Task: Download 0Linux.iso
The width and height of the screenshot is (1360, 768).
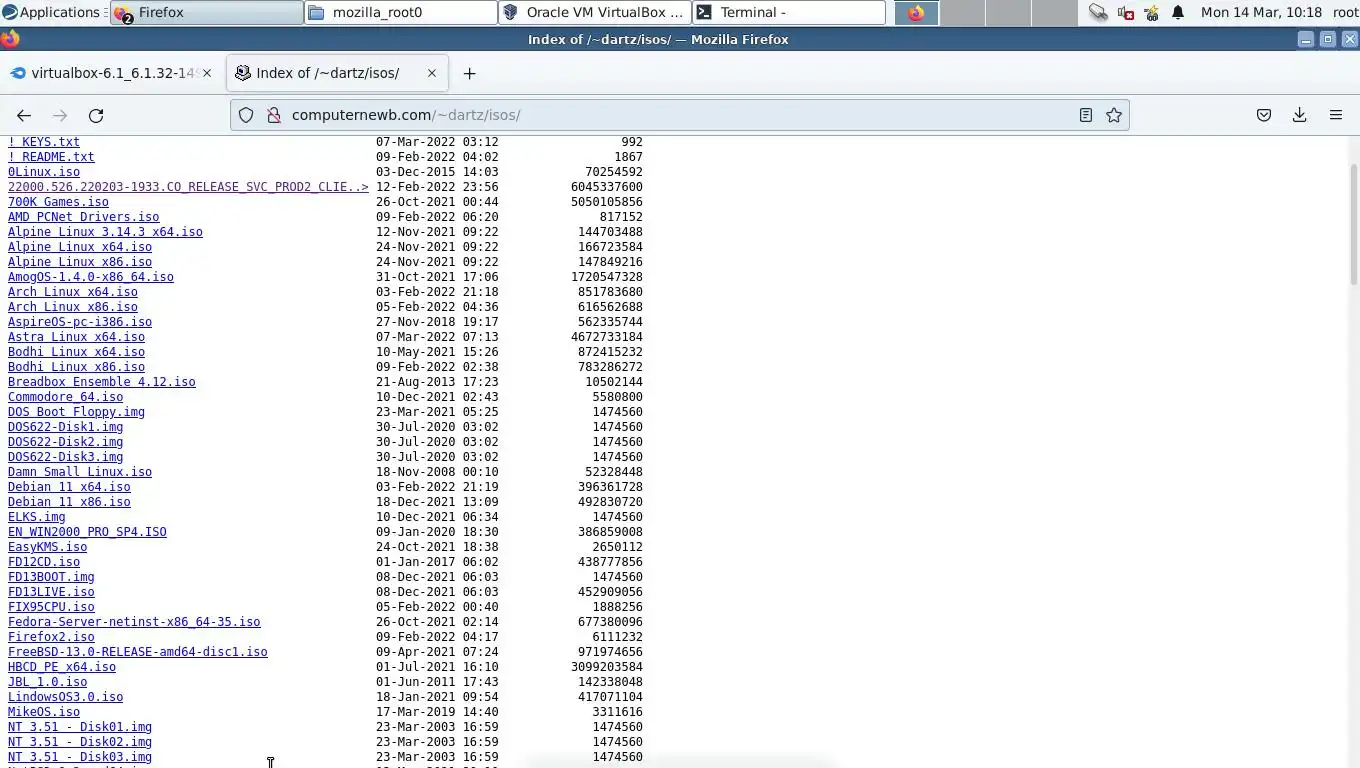Action: tap(44, 172)
